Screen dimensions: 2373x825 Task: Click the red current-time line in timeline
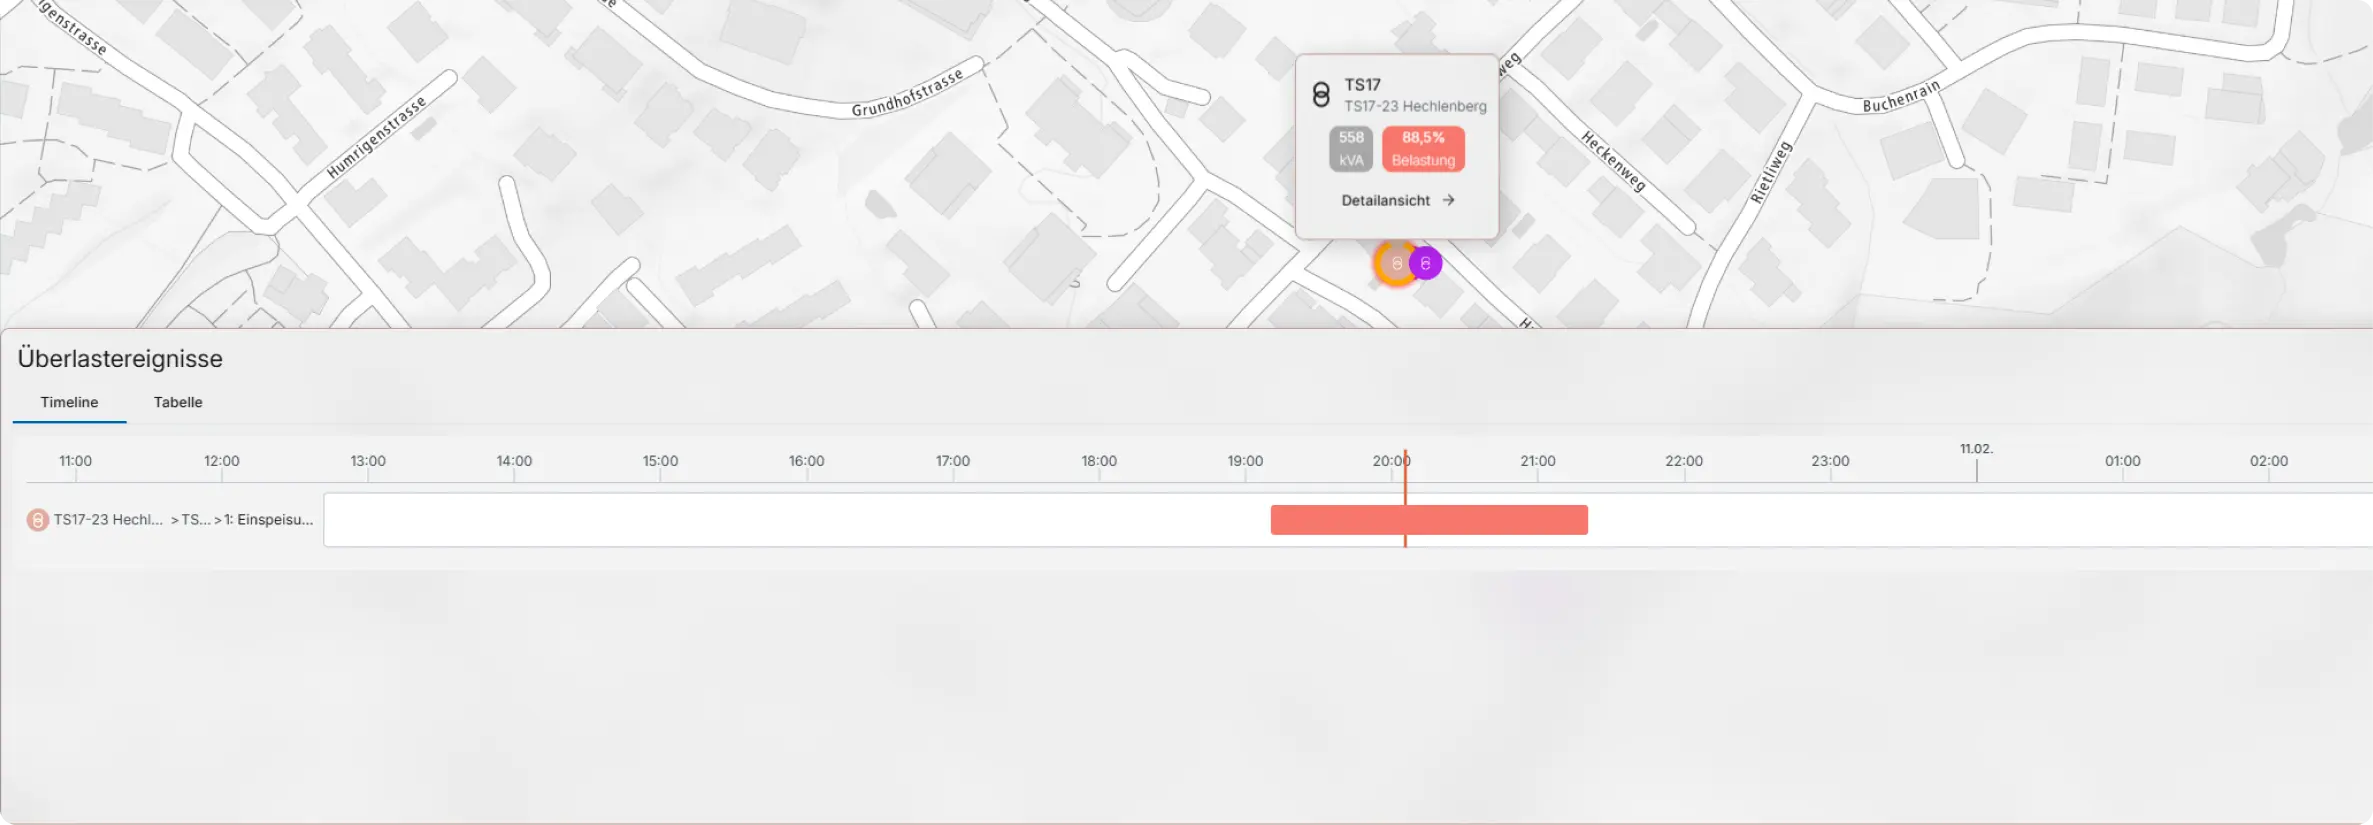(1405, 498)
